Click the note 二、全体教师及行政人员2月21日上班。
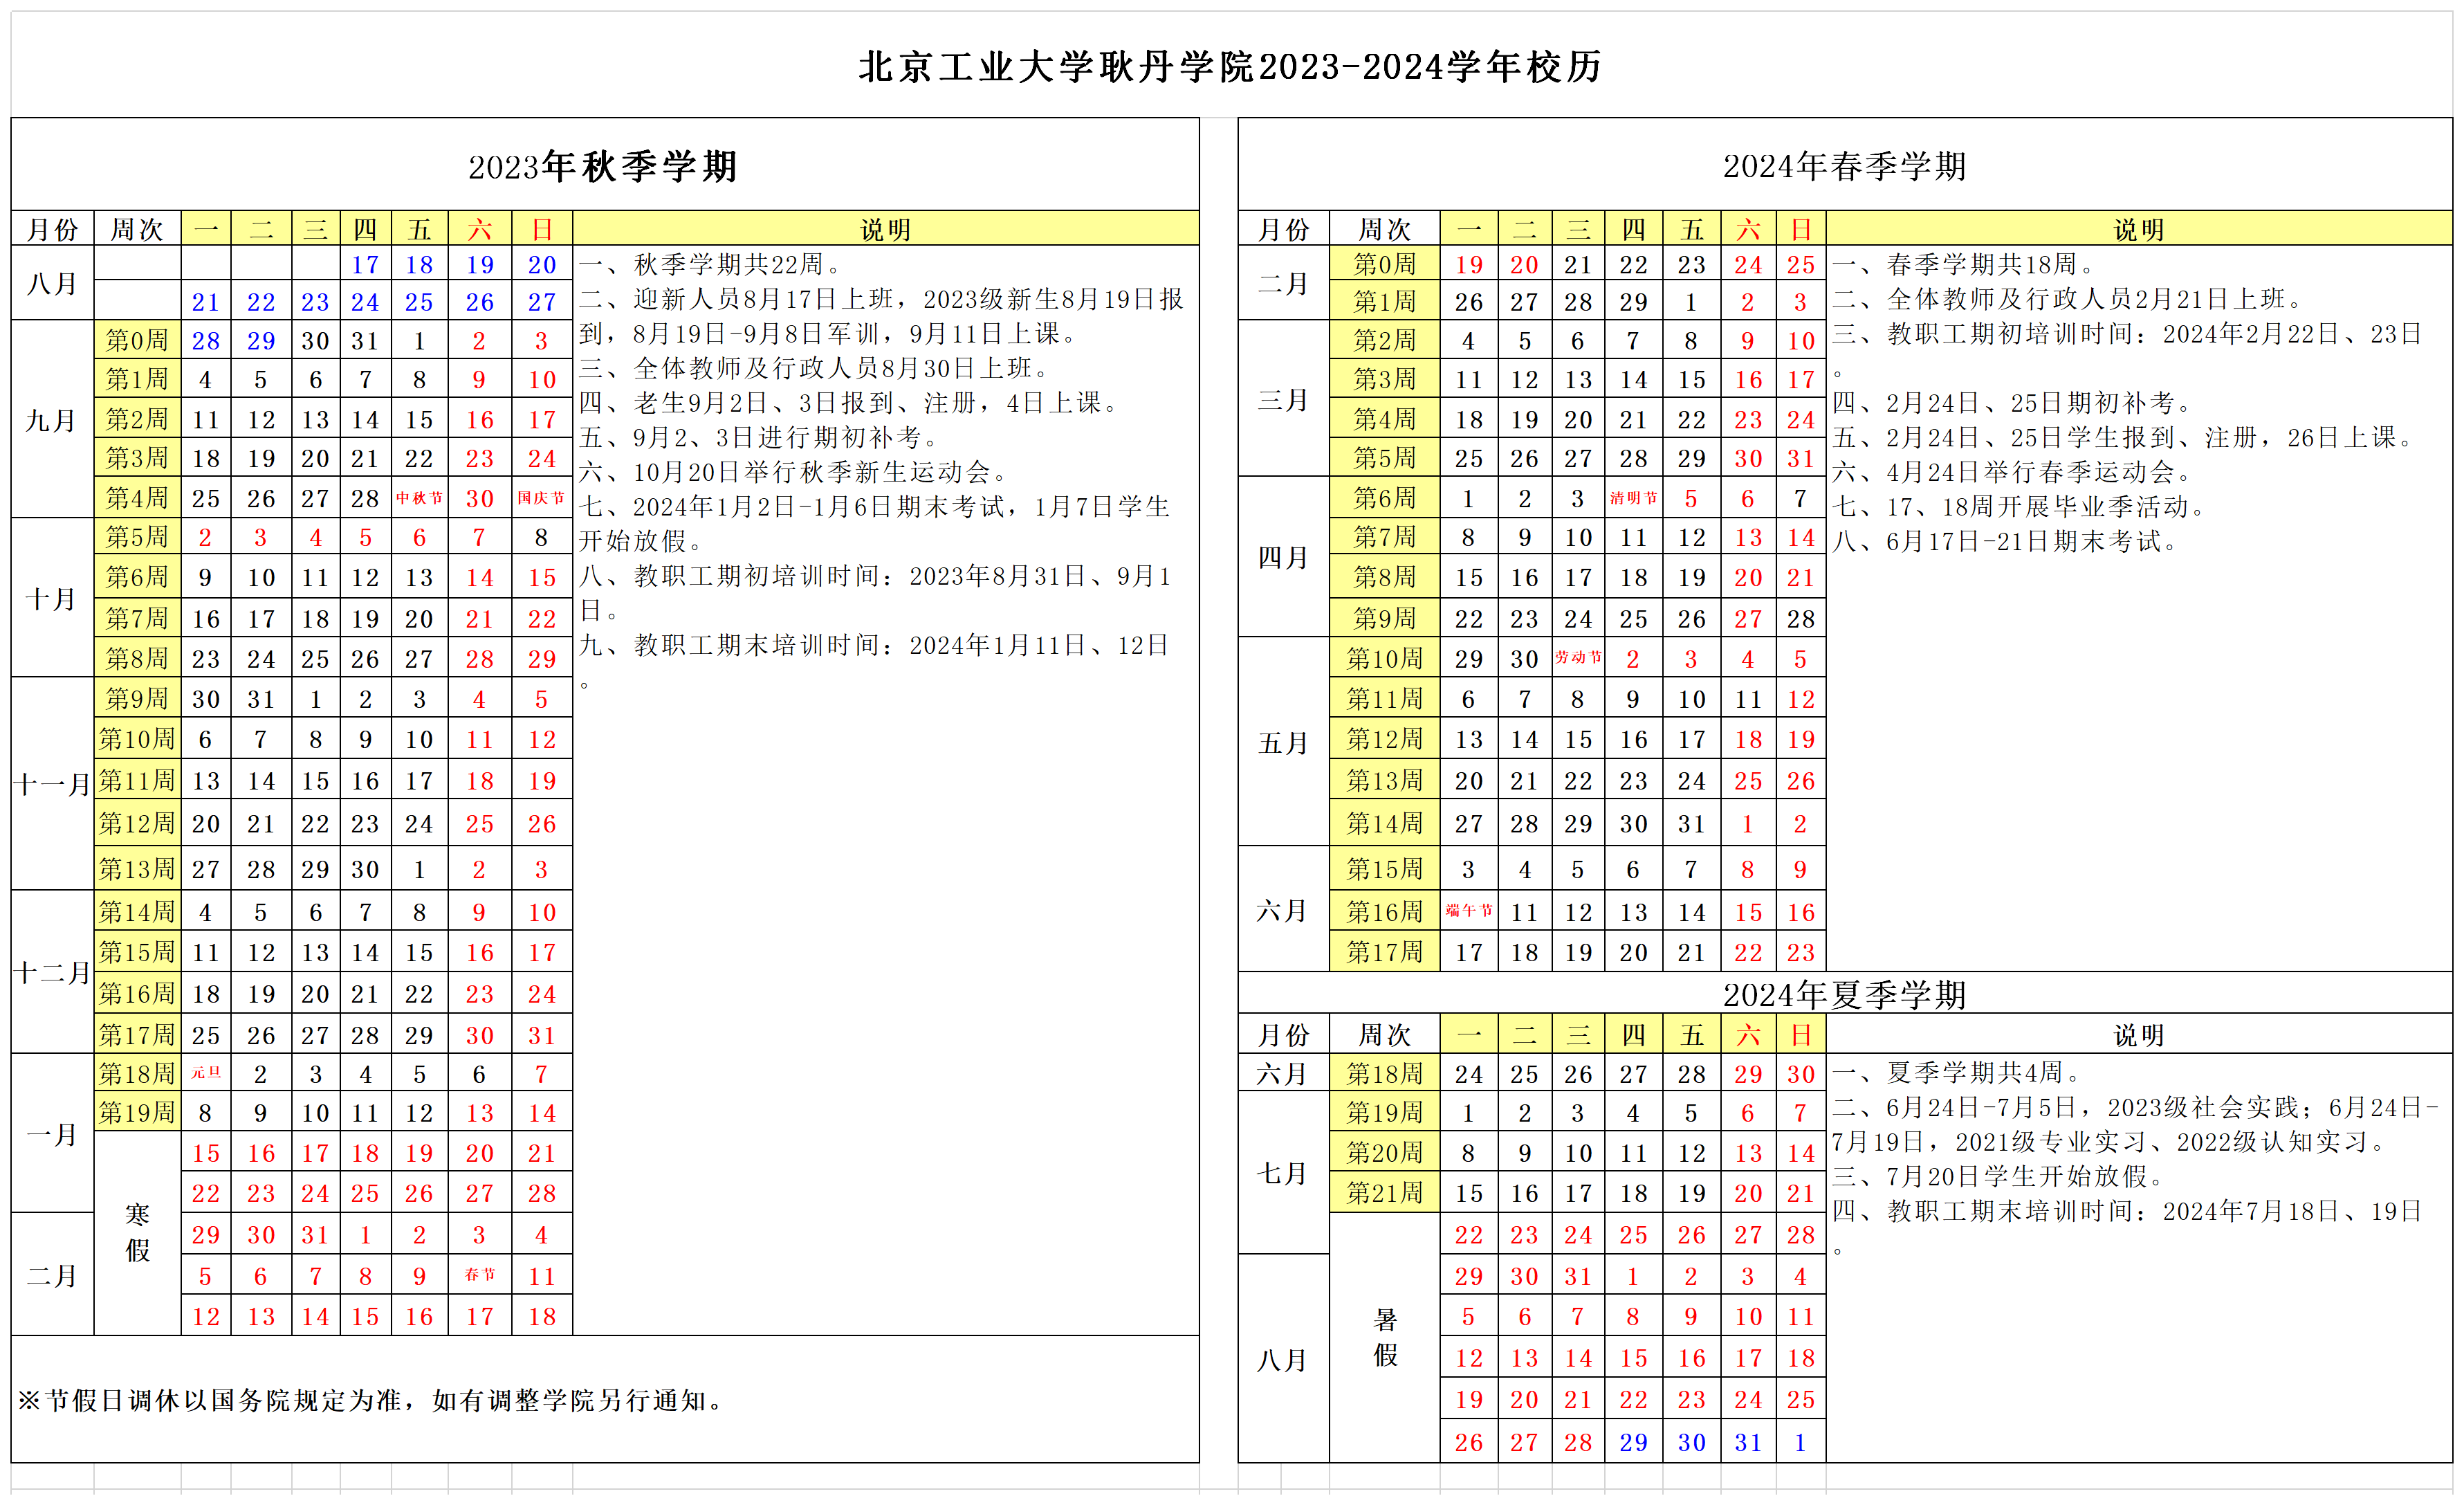The width and height of the screenshot is (2464, 1505). [x=2069, y=298]
